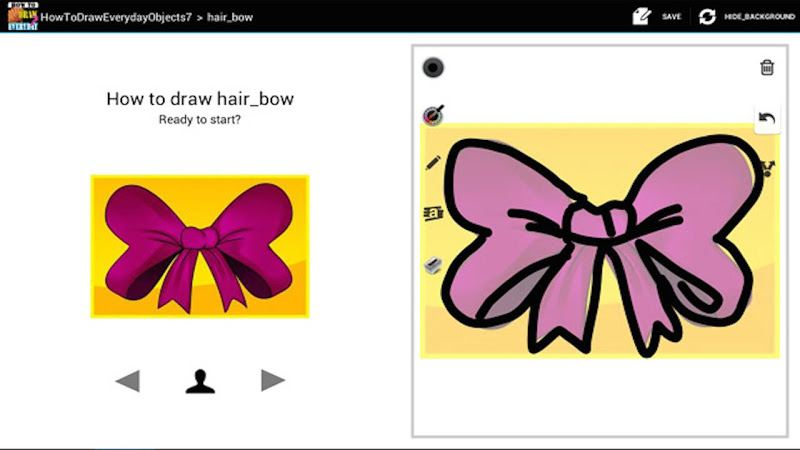Select the text tool icon

pyautogui.click(x=433, y=213)
